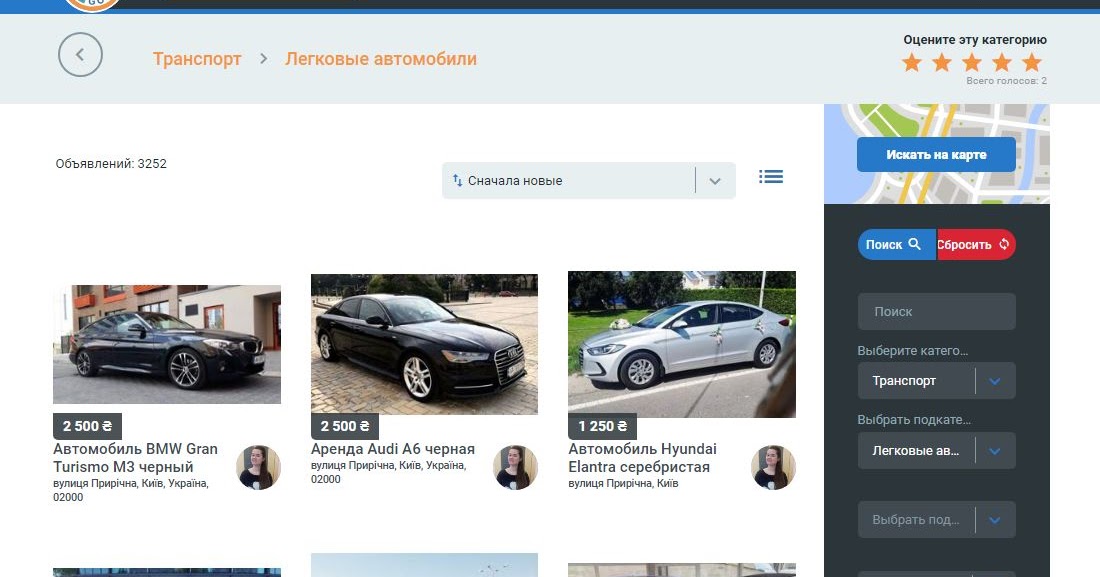The width and height of the screenshot is (1100, 577).
Task: Click the blue 'Поиск' search button
Action: [896, 245]
